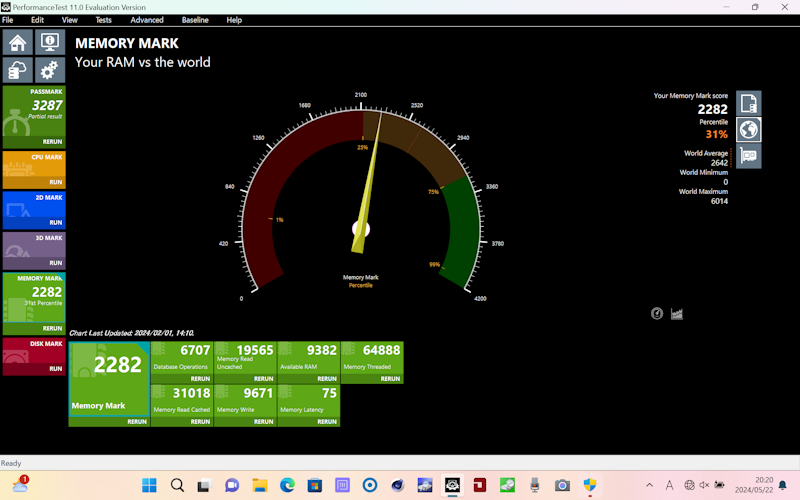Click the Available RAM 9382 result
Image resolution: width=800 pixels, height=500 pixels.
pos(308,358)
